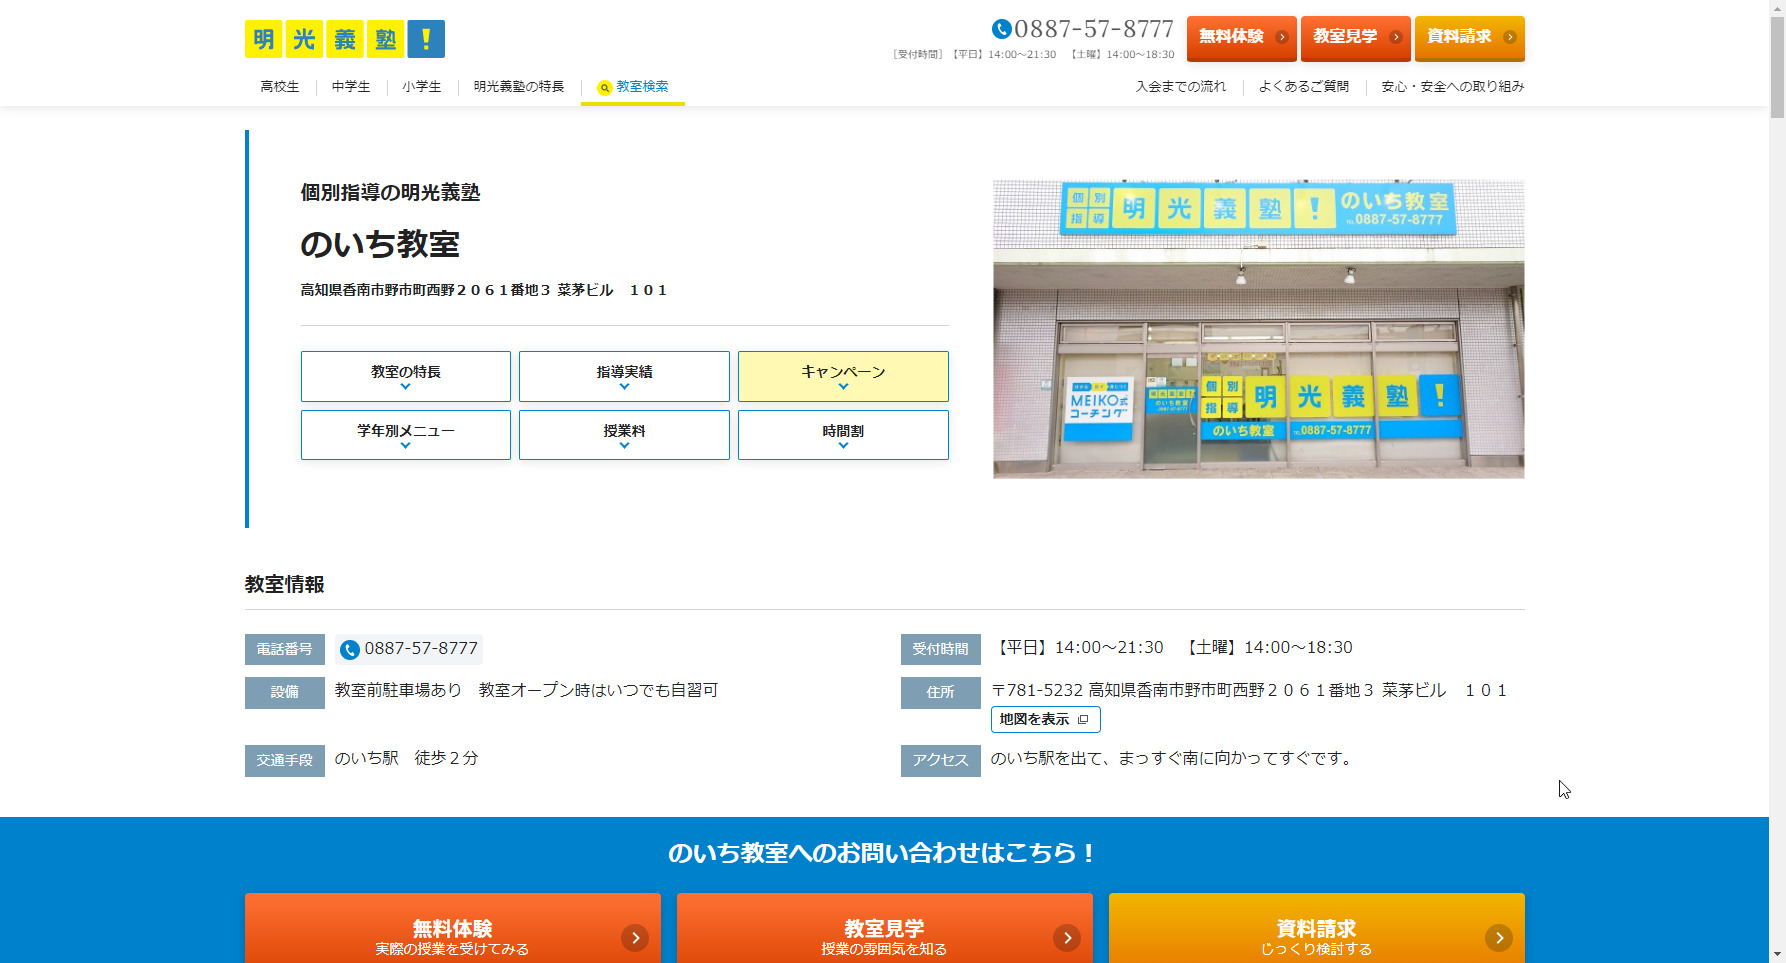The width and height of the screenshot is (1786, 963).
Task: Click chevron under 指導実績
Action: (624, 387)
